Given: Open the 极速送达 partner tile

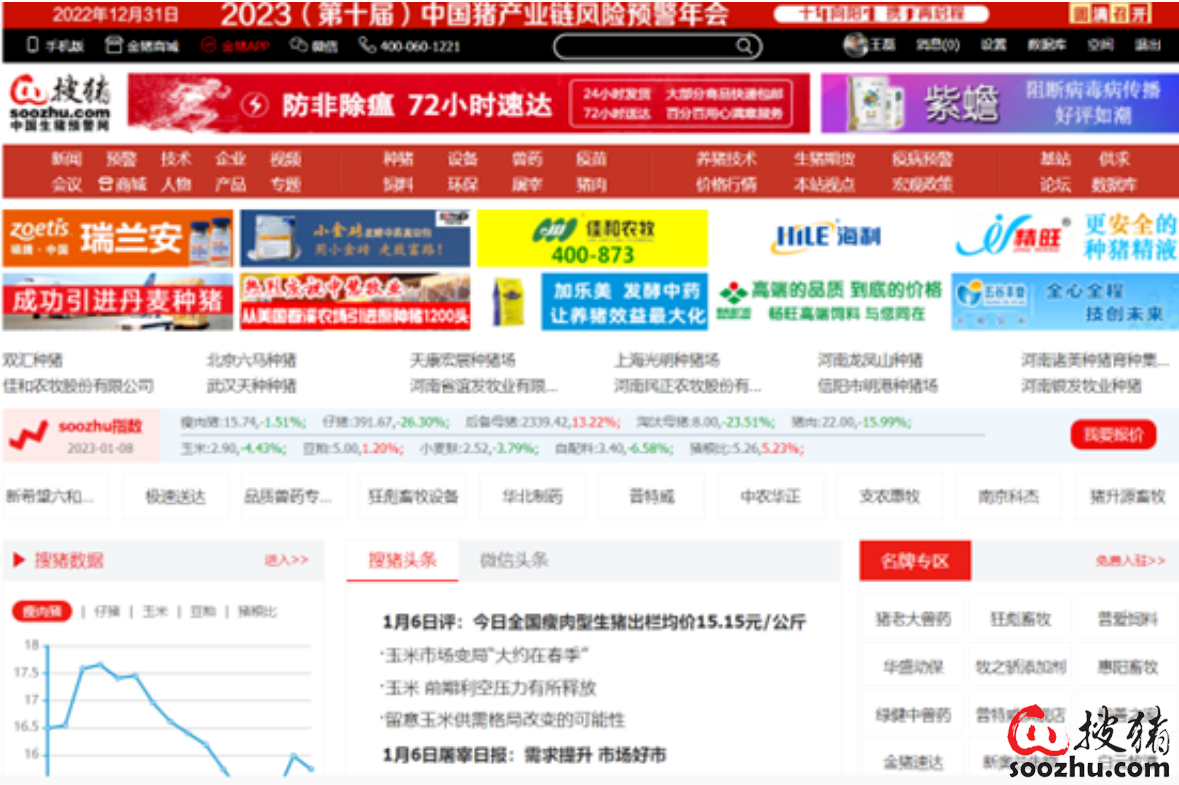Looking at the screenshot, I should point(176,496).
